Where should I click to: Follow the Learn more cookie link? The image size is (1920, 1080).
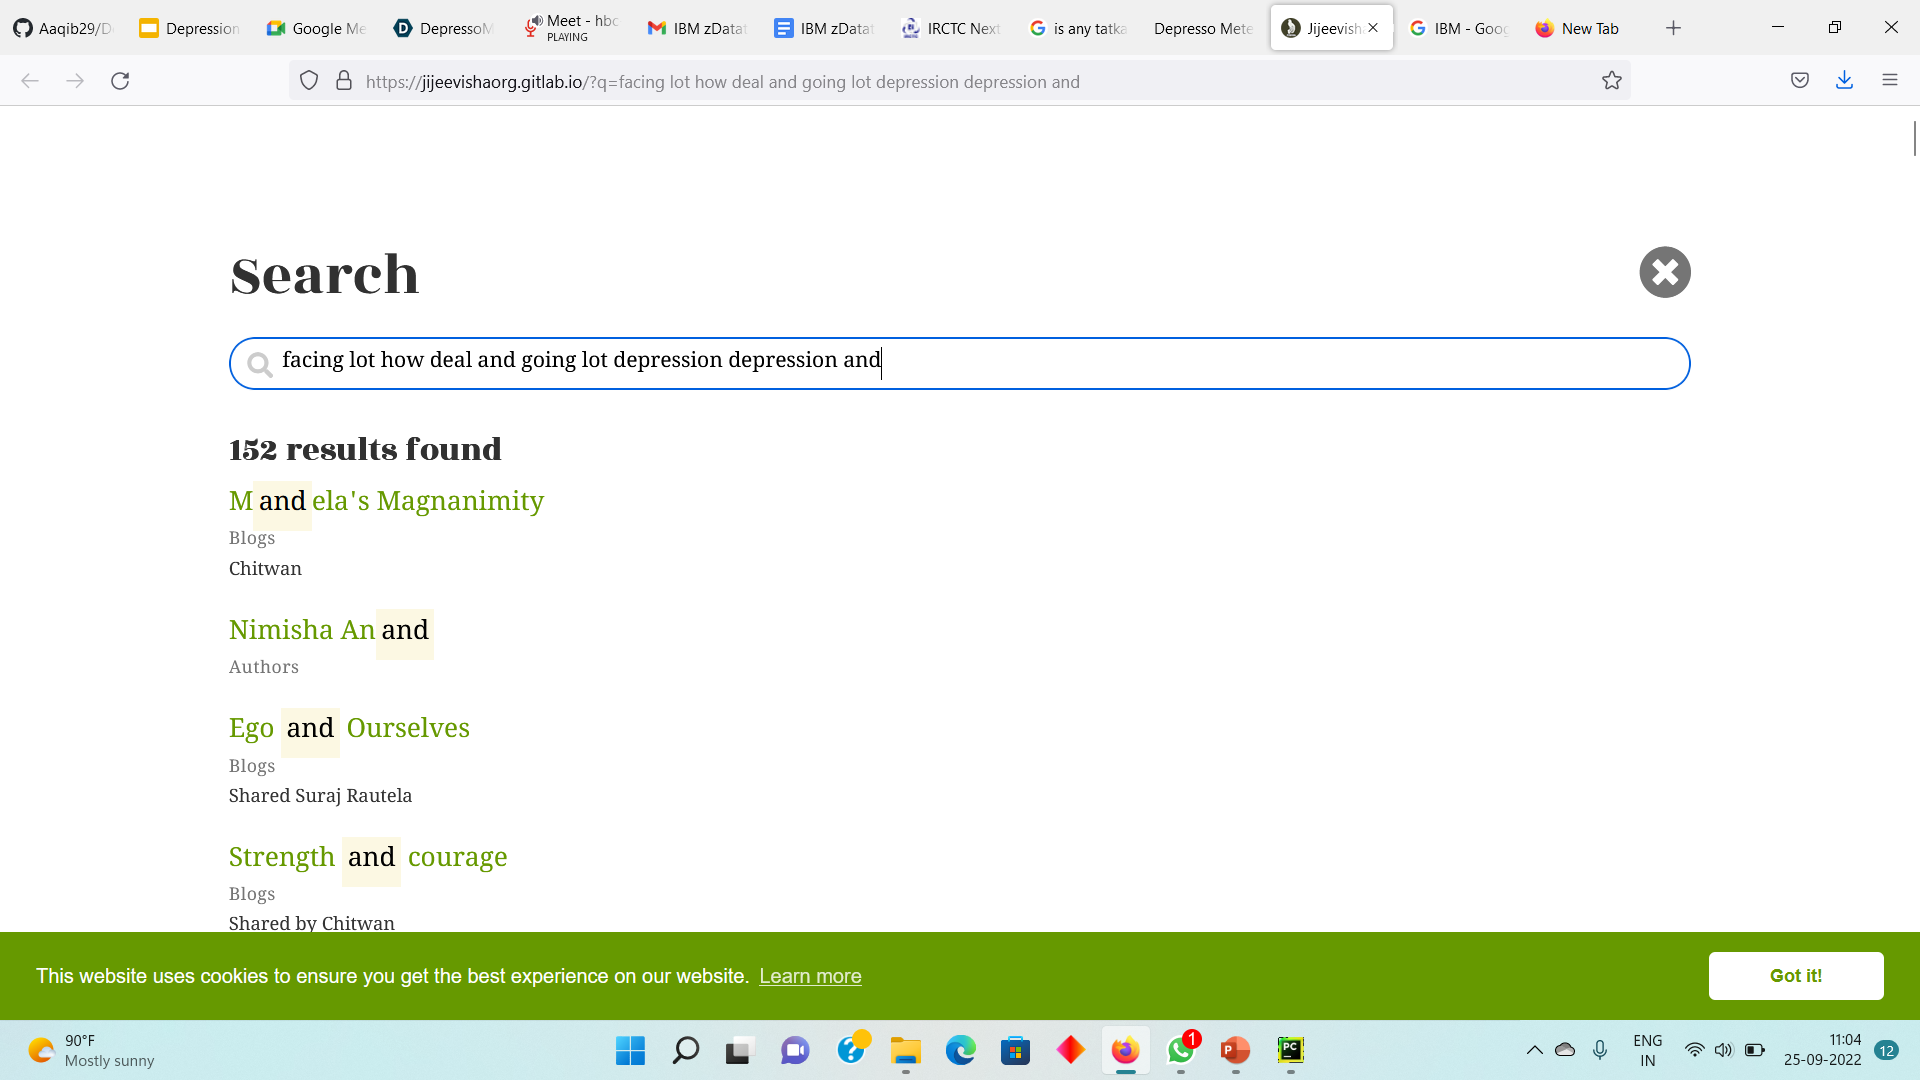[x=809, y=976]
